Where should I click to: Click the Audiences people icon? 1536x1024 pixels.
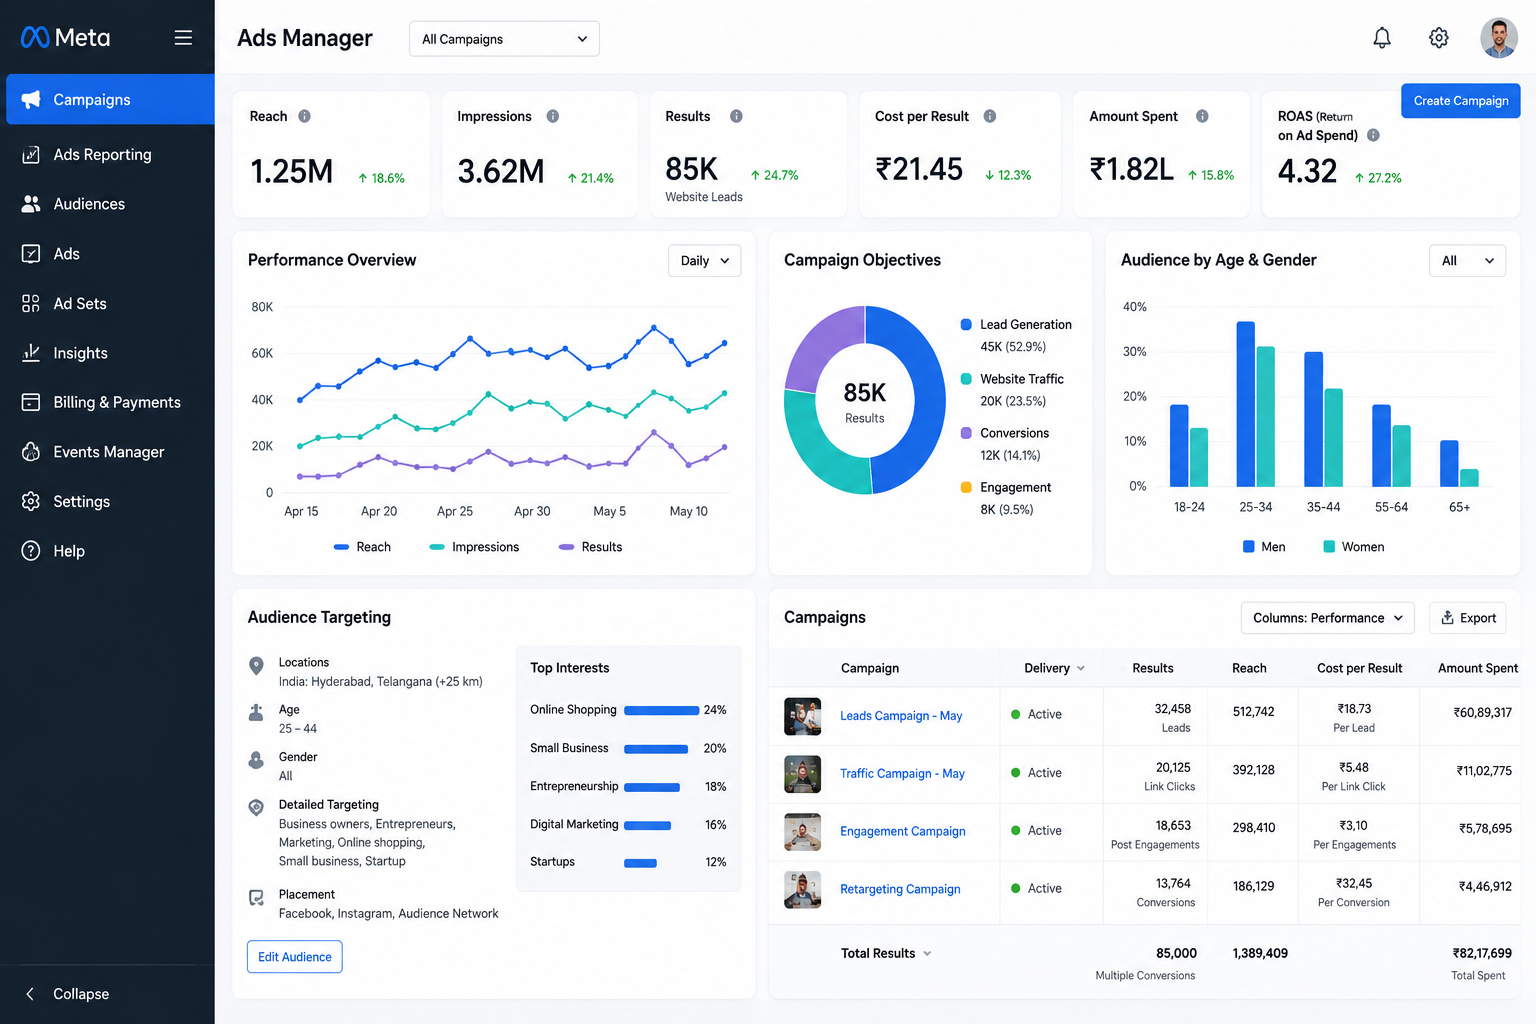click(x=31, y=204)
